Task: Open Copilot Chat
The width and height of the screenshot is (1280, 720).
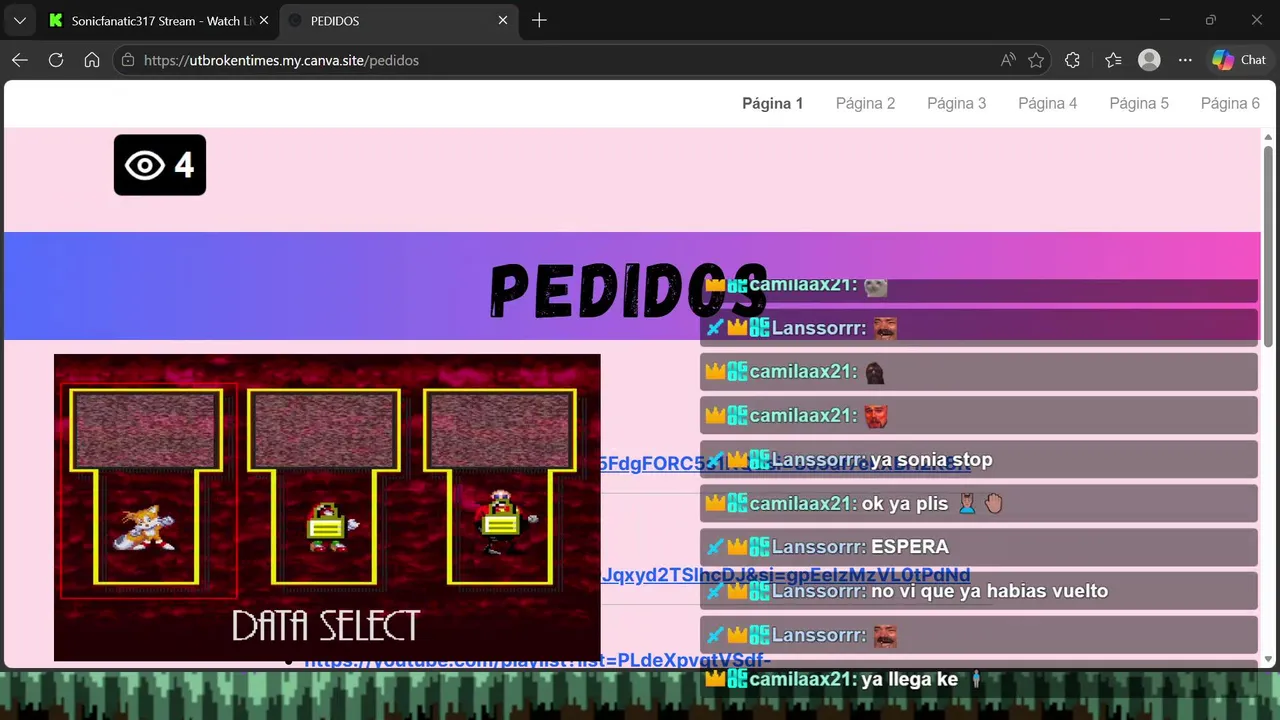Action: click(x=1239, y=60)
